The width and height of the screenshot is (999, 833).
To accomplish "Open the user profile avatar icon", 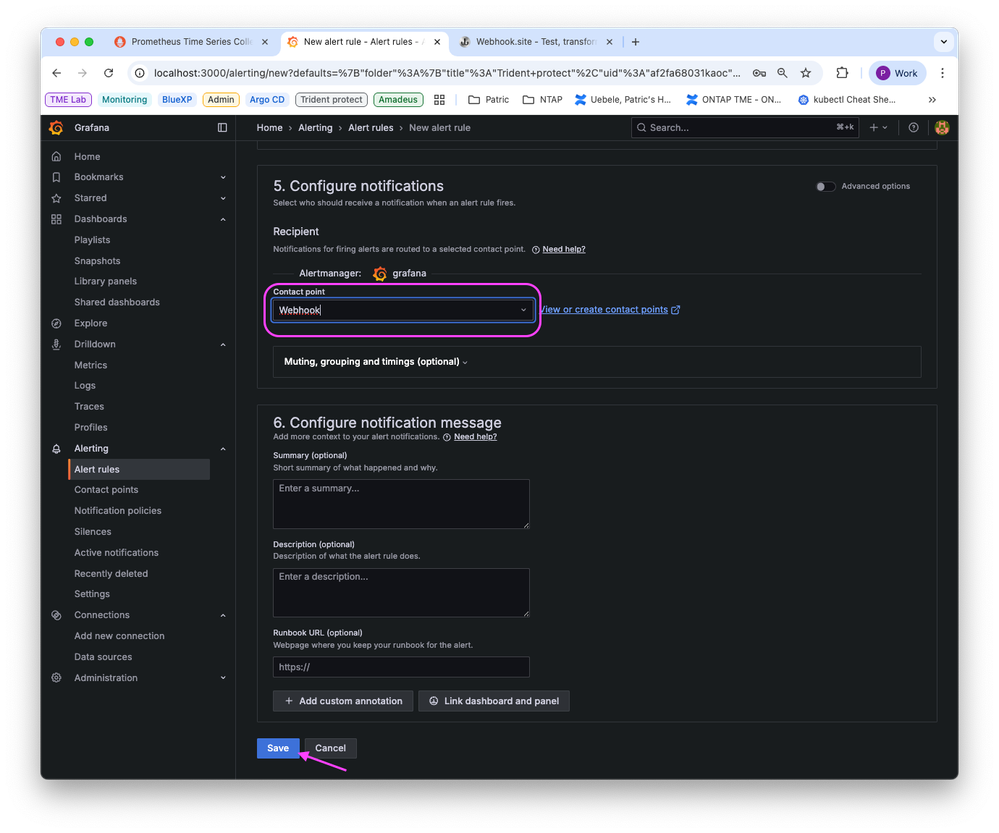I will click(941, 127).
